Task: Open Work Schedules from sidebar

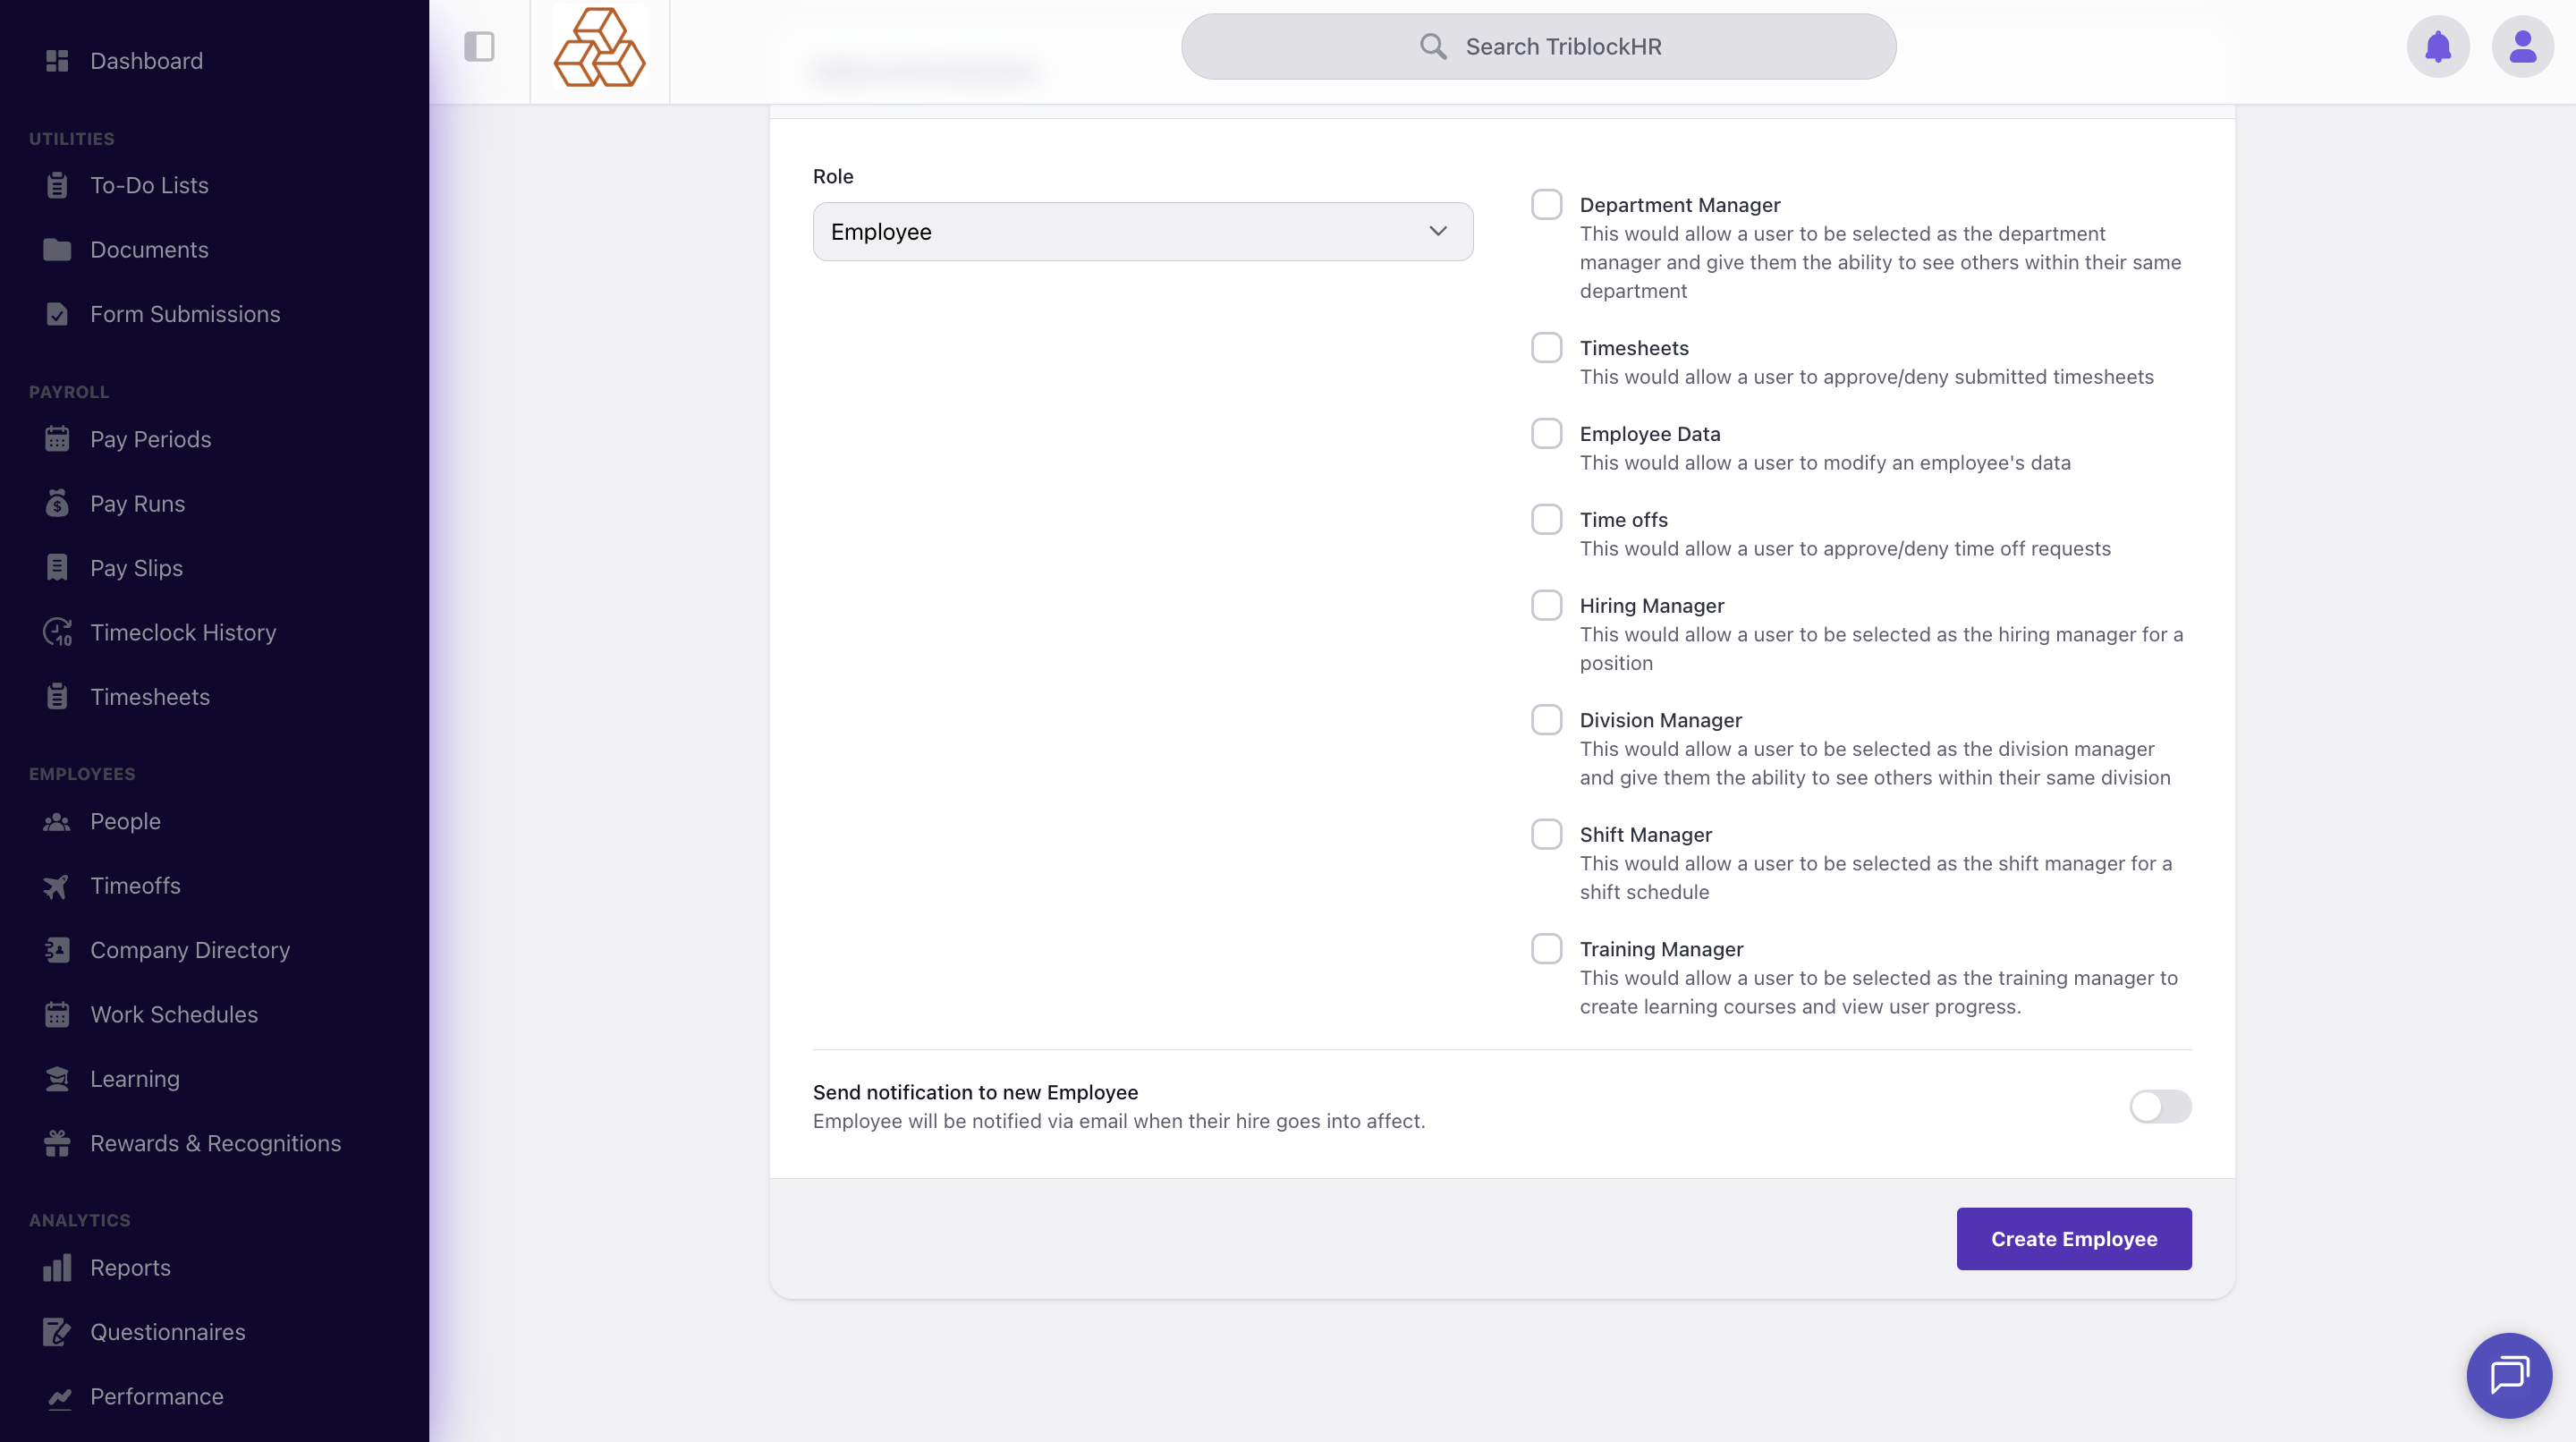Action: [174, 1014]
